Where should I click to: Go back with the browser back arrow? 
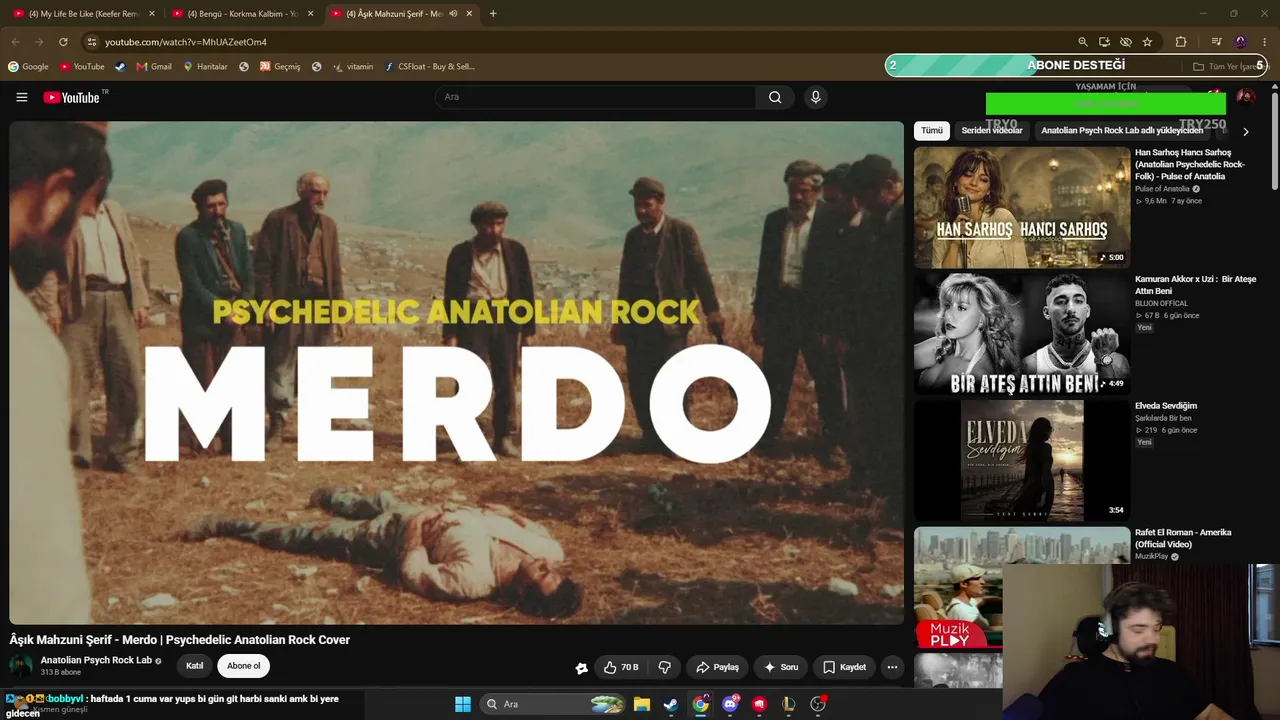coord(15,42)
